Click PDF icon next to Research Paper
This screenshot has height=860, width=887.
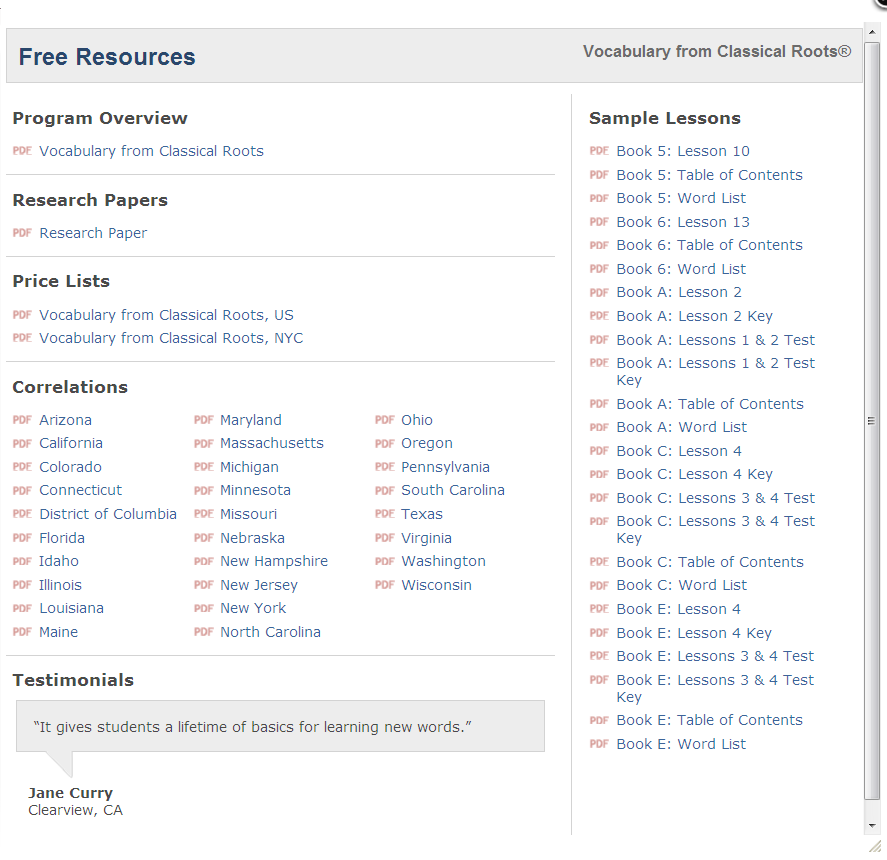pyautogui.click(x=22, y=233)
